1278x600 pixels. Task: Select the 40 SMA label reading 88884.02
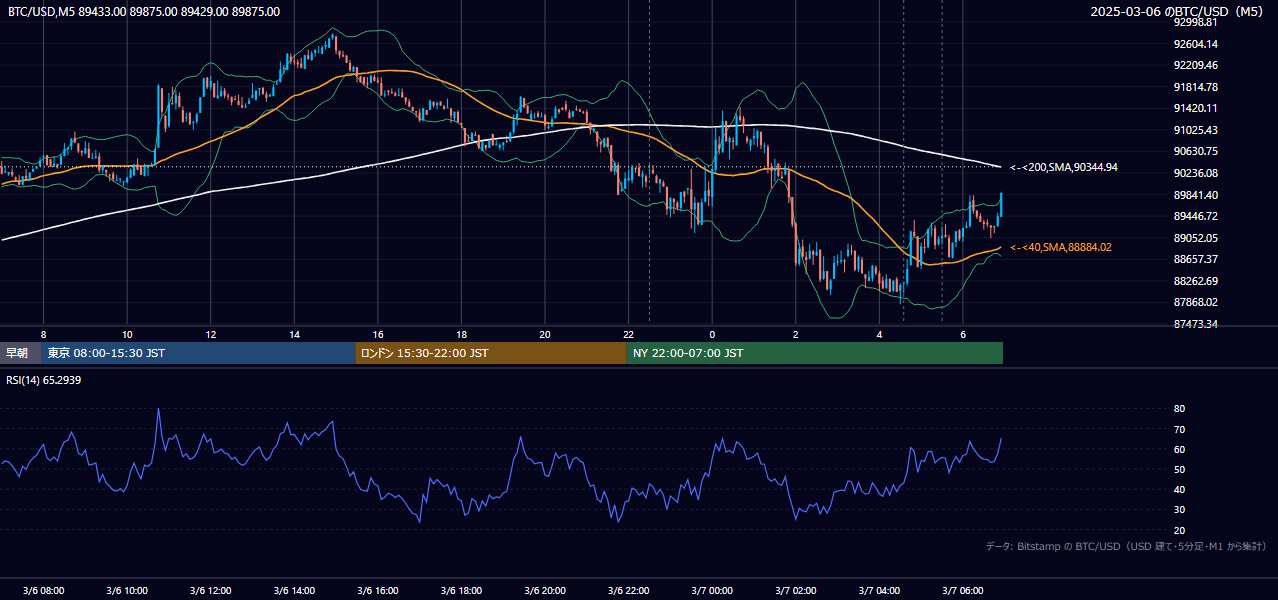(x=1061, y=247)
